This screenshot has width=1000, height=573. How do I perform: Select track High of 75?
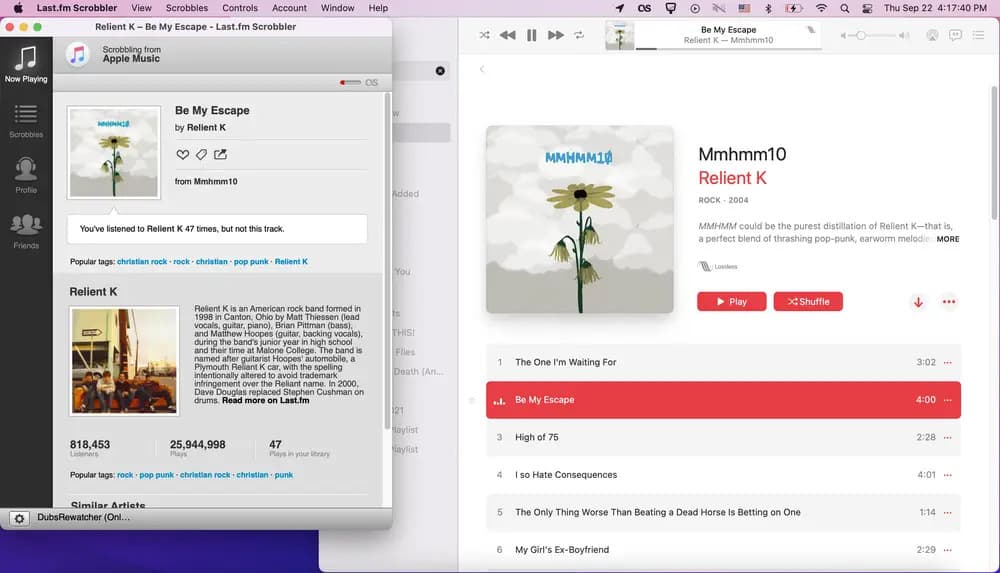723,438
